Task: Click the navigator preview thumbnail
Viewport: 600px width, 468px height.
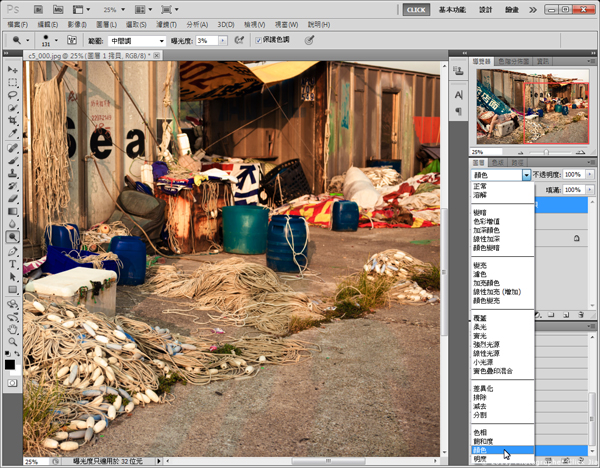Action: tap(533, 107)
